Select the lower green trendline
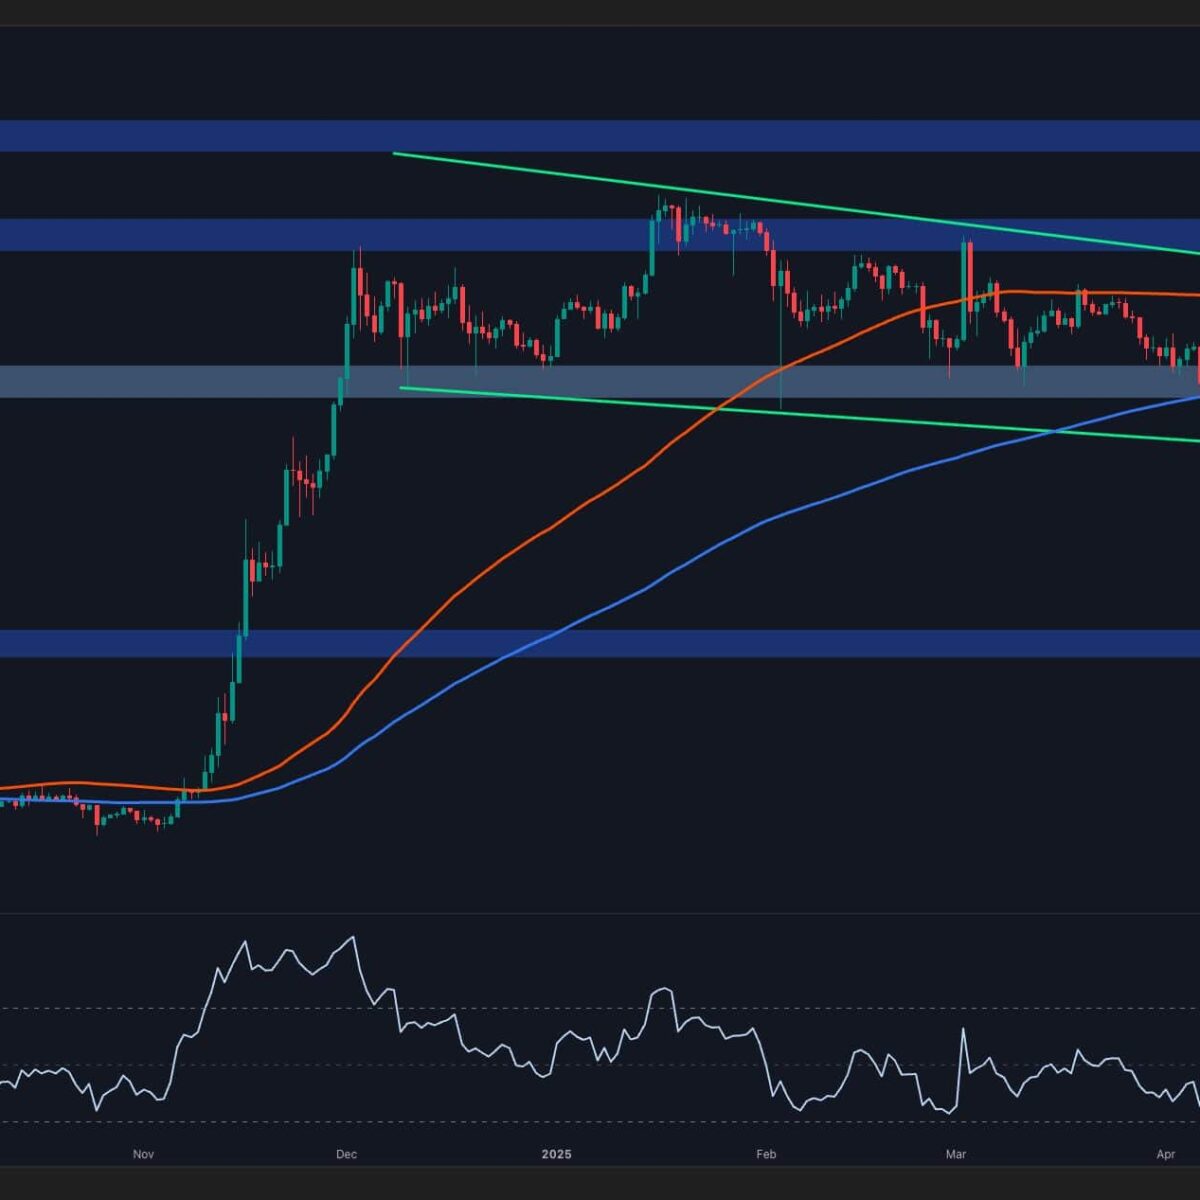Viewport: 1200px width, 1200px height. point(800,413)
